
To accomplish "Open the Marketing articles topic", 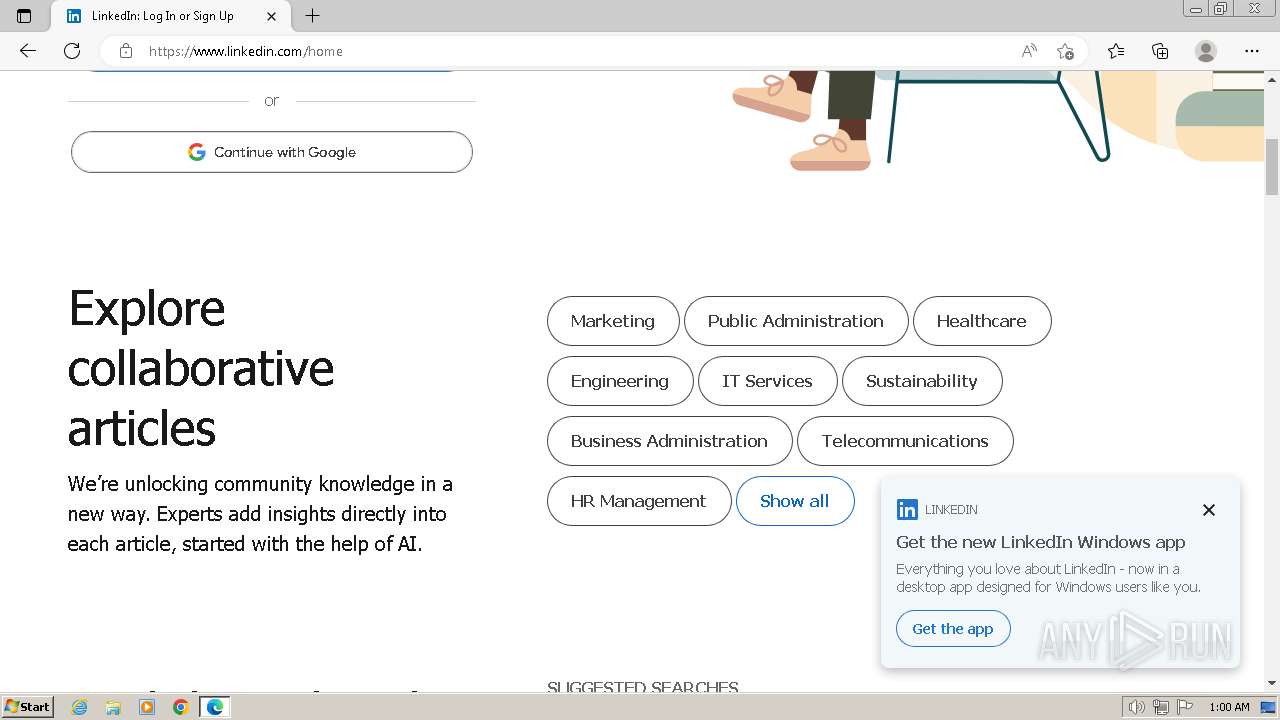I will (613, 321).
